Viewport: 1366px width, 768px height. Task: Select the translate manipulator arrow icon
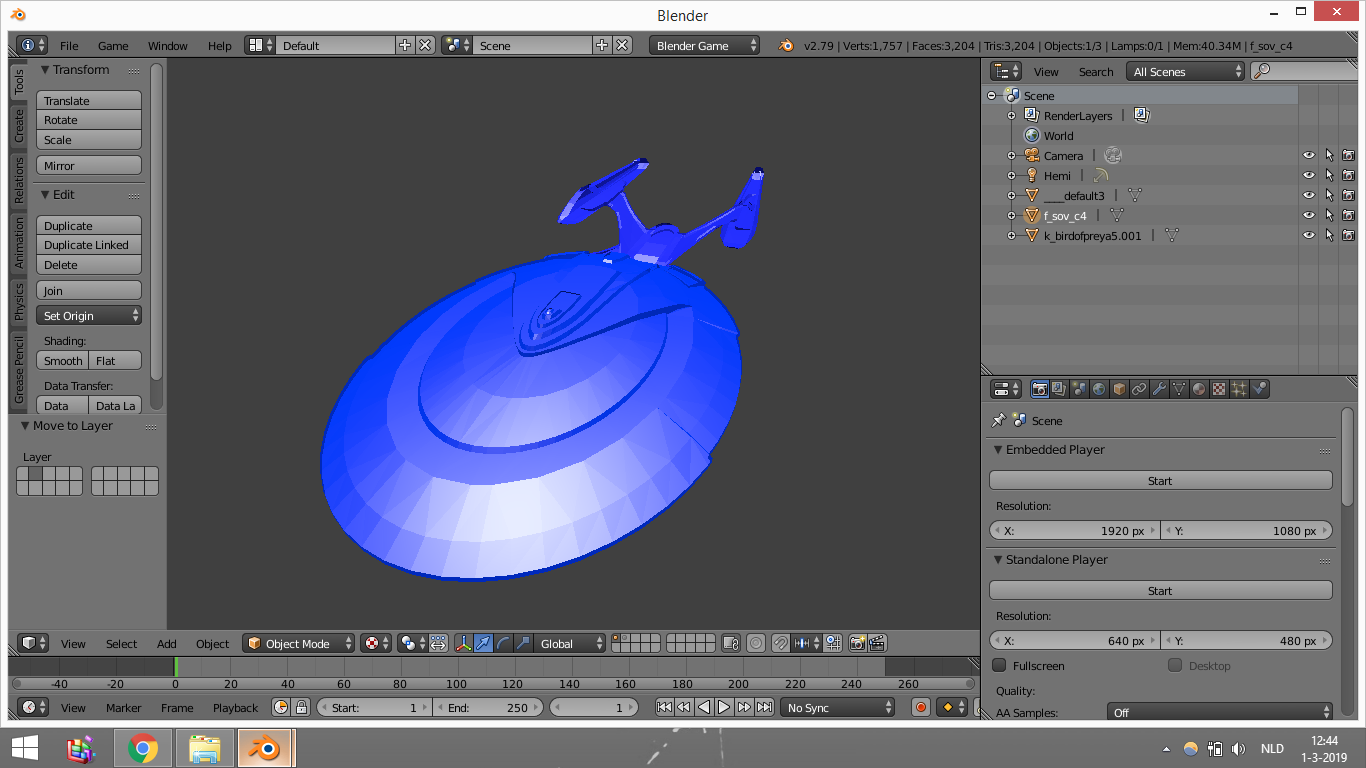click(484, 643)
